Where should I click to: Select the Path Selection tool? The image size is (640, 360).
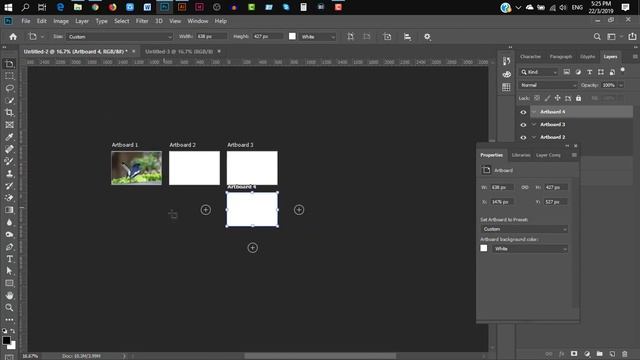click(x=9, y=271)
